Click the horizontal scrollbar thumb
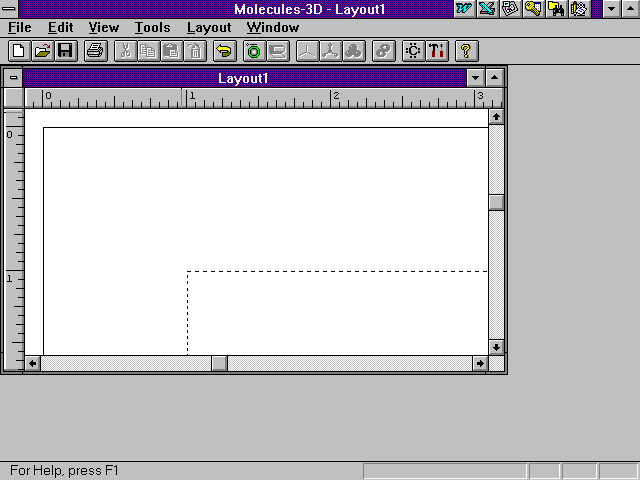Viewport: 640px width, 480px height. point(220,363)
